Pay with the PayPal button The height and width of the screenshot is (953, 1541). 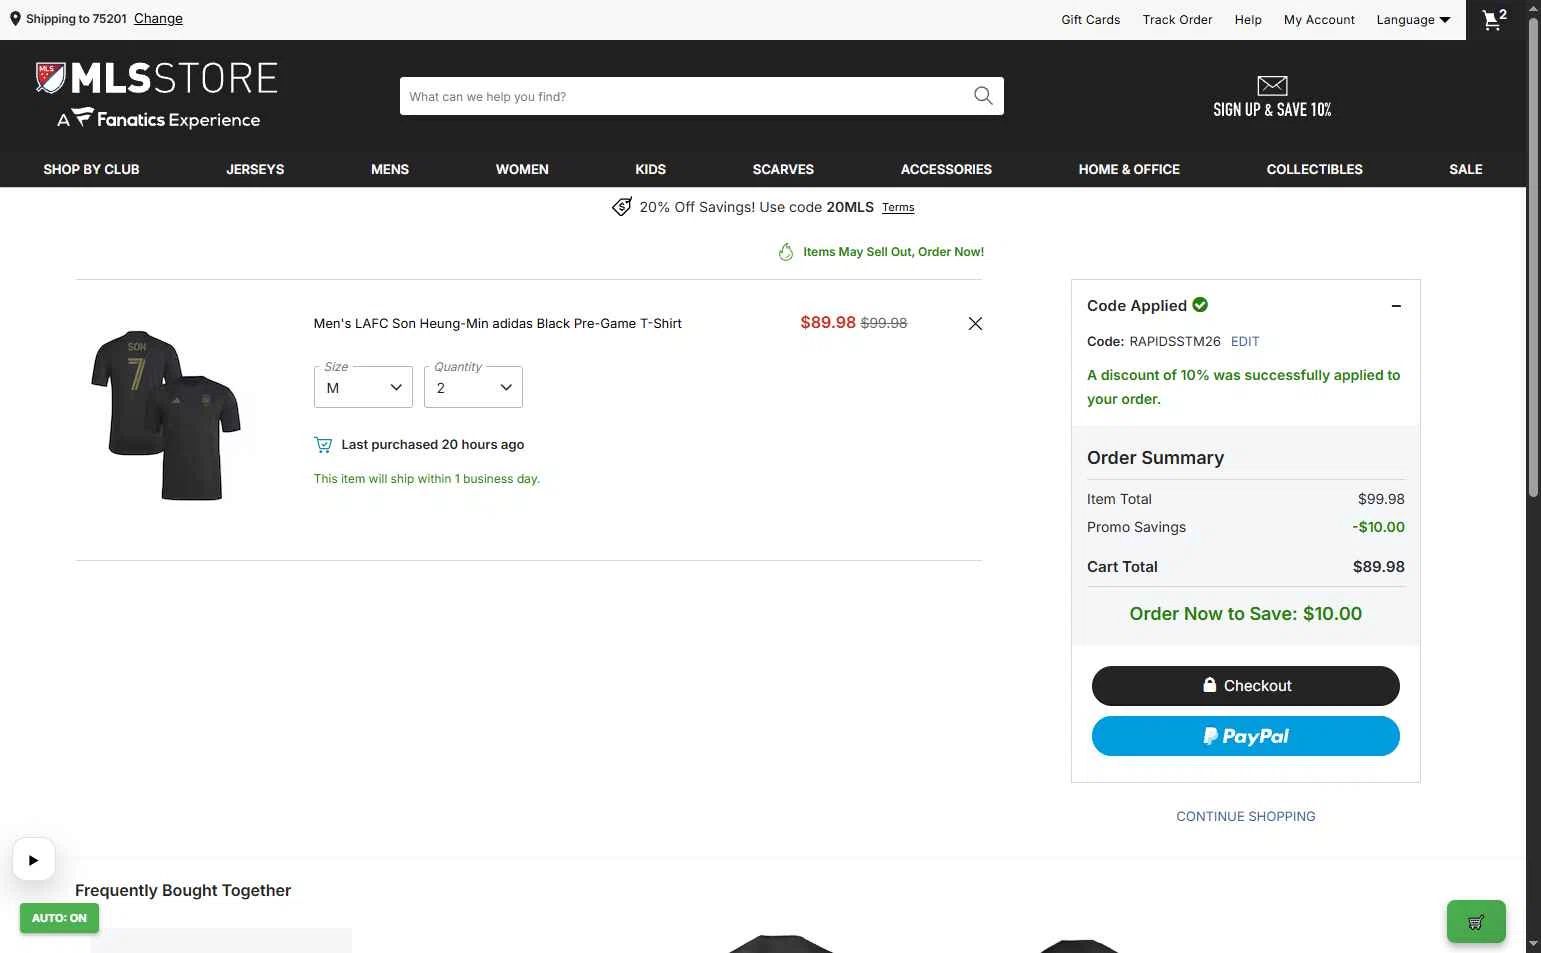point(1245,736)
